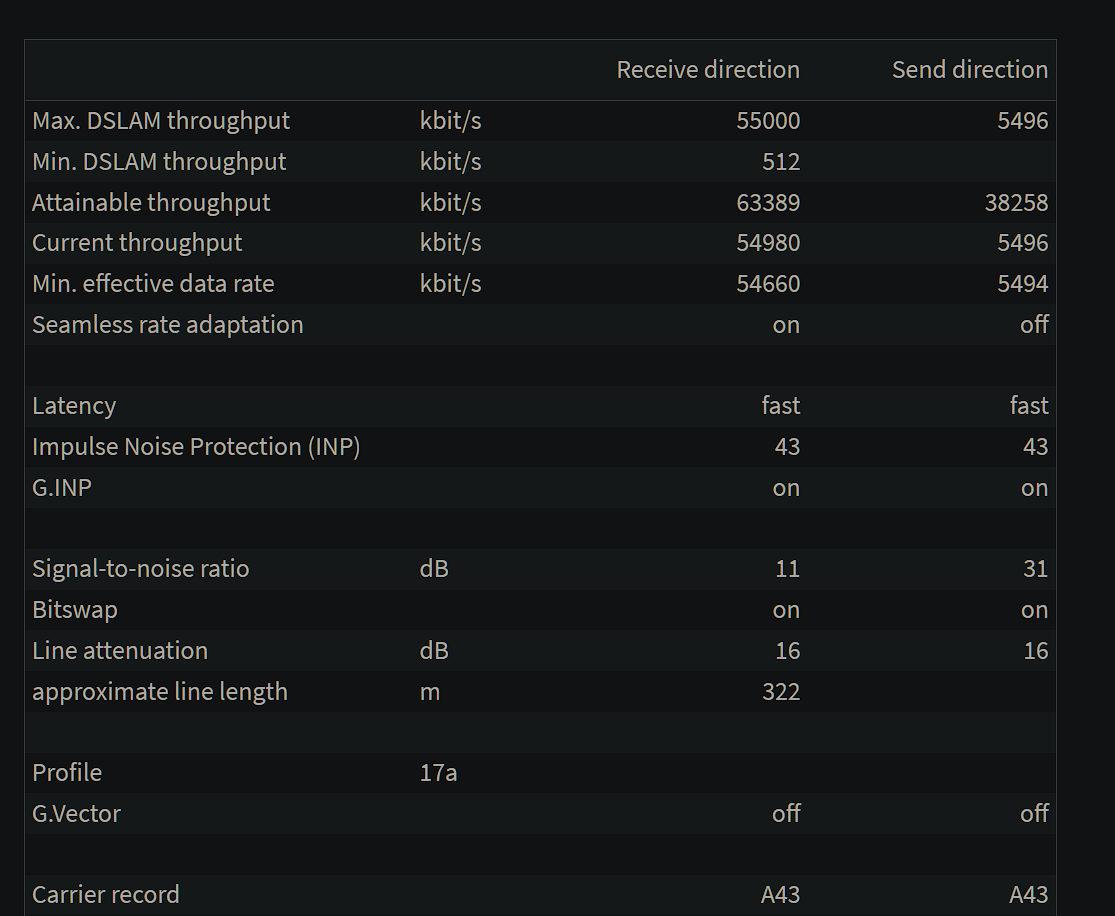This screenshot has height=916, width=1115.
Task: Click the Send direction column header
Action: click(x=970, y=70)
